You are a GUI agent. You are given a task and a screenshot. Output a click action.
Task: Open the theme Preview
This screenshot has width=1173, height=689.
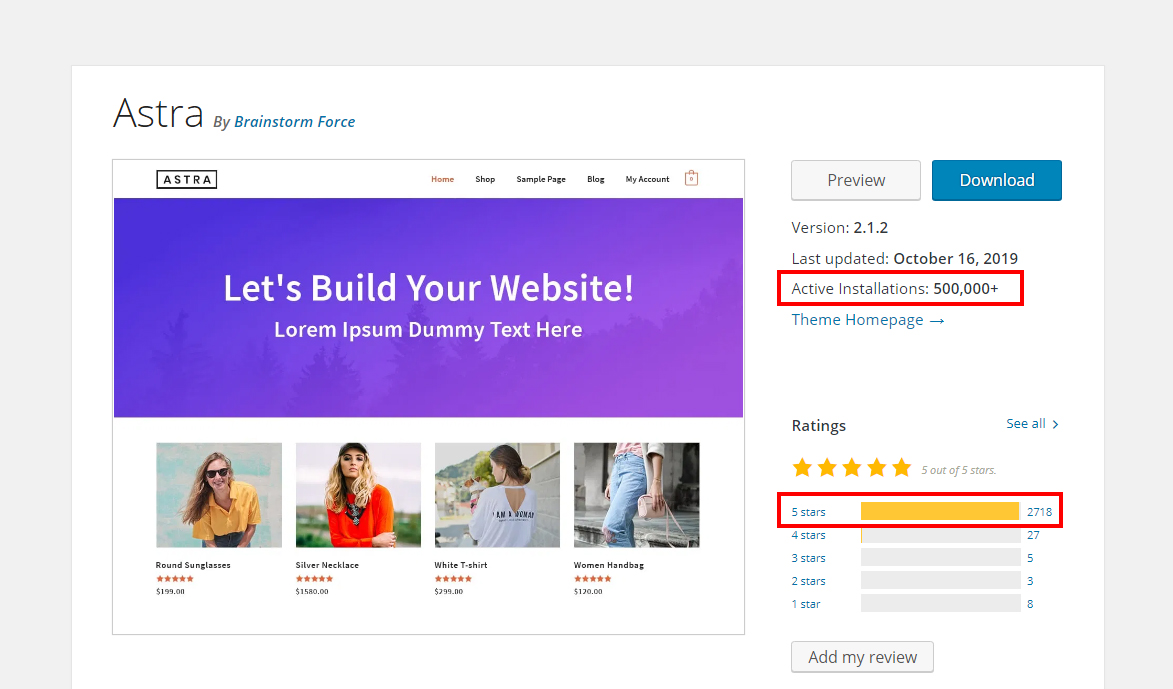click(x=856, y=180)
